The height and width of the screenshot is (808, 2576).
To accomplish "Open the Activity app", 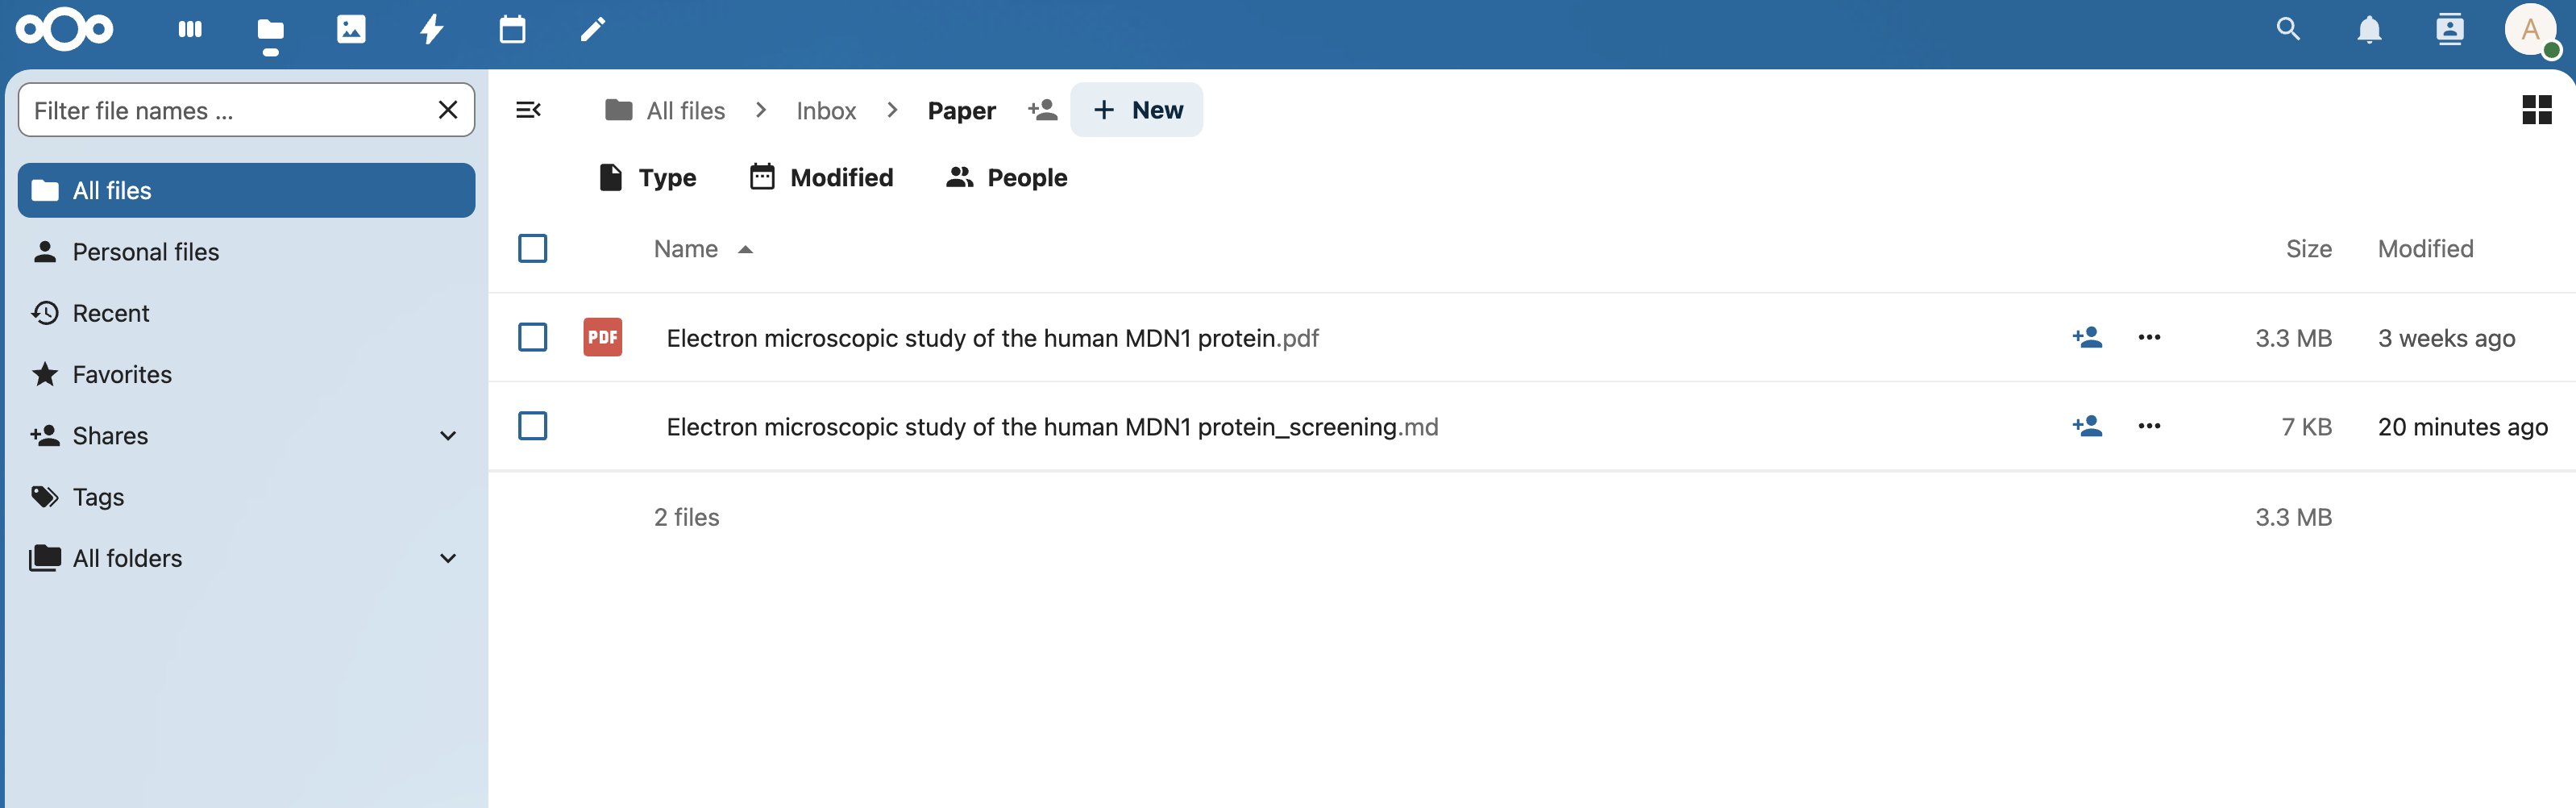I will click(x=431, y=30).
